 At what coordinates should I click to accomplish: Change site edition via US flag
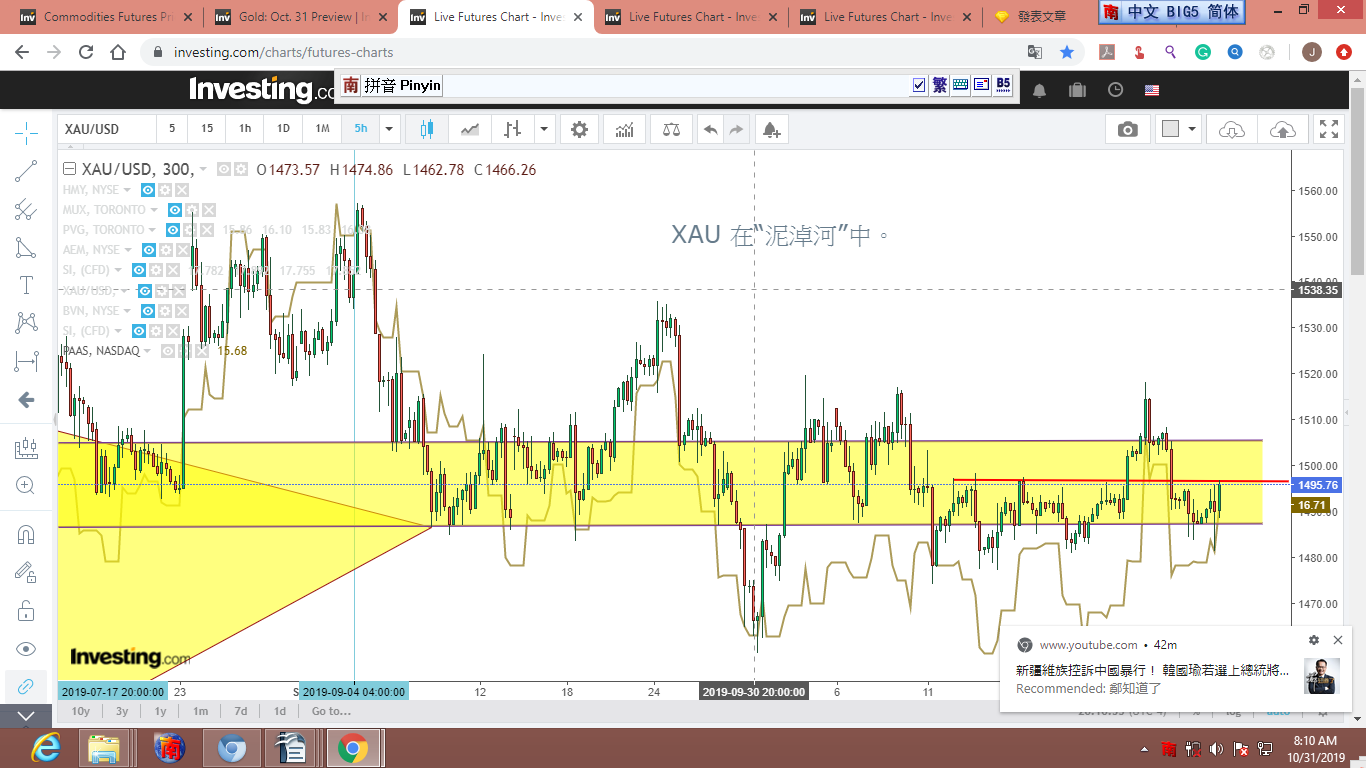point(1152,90)
